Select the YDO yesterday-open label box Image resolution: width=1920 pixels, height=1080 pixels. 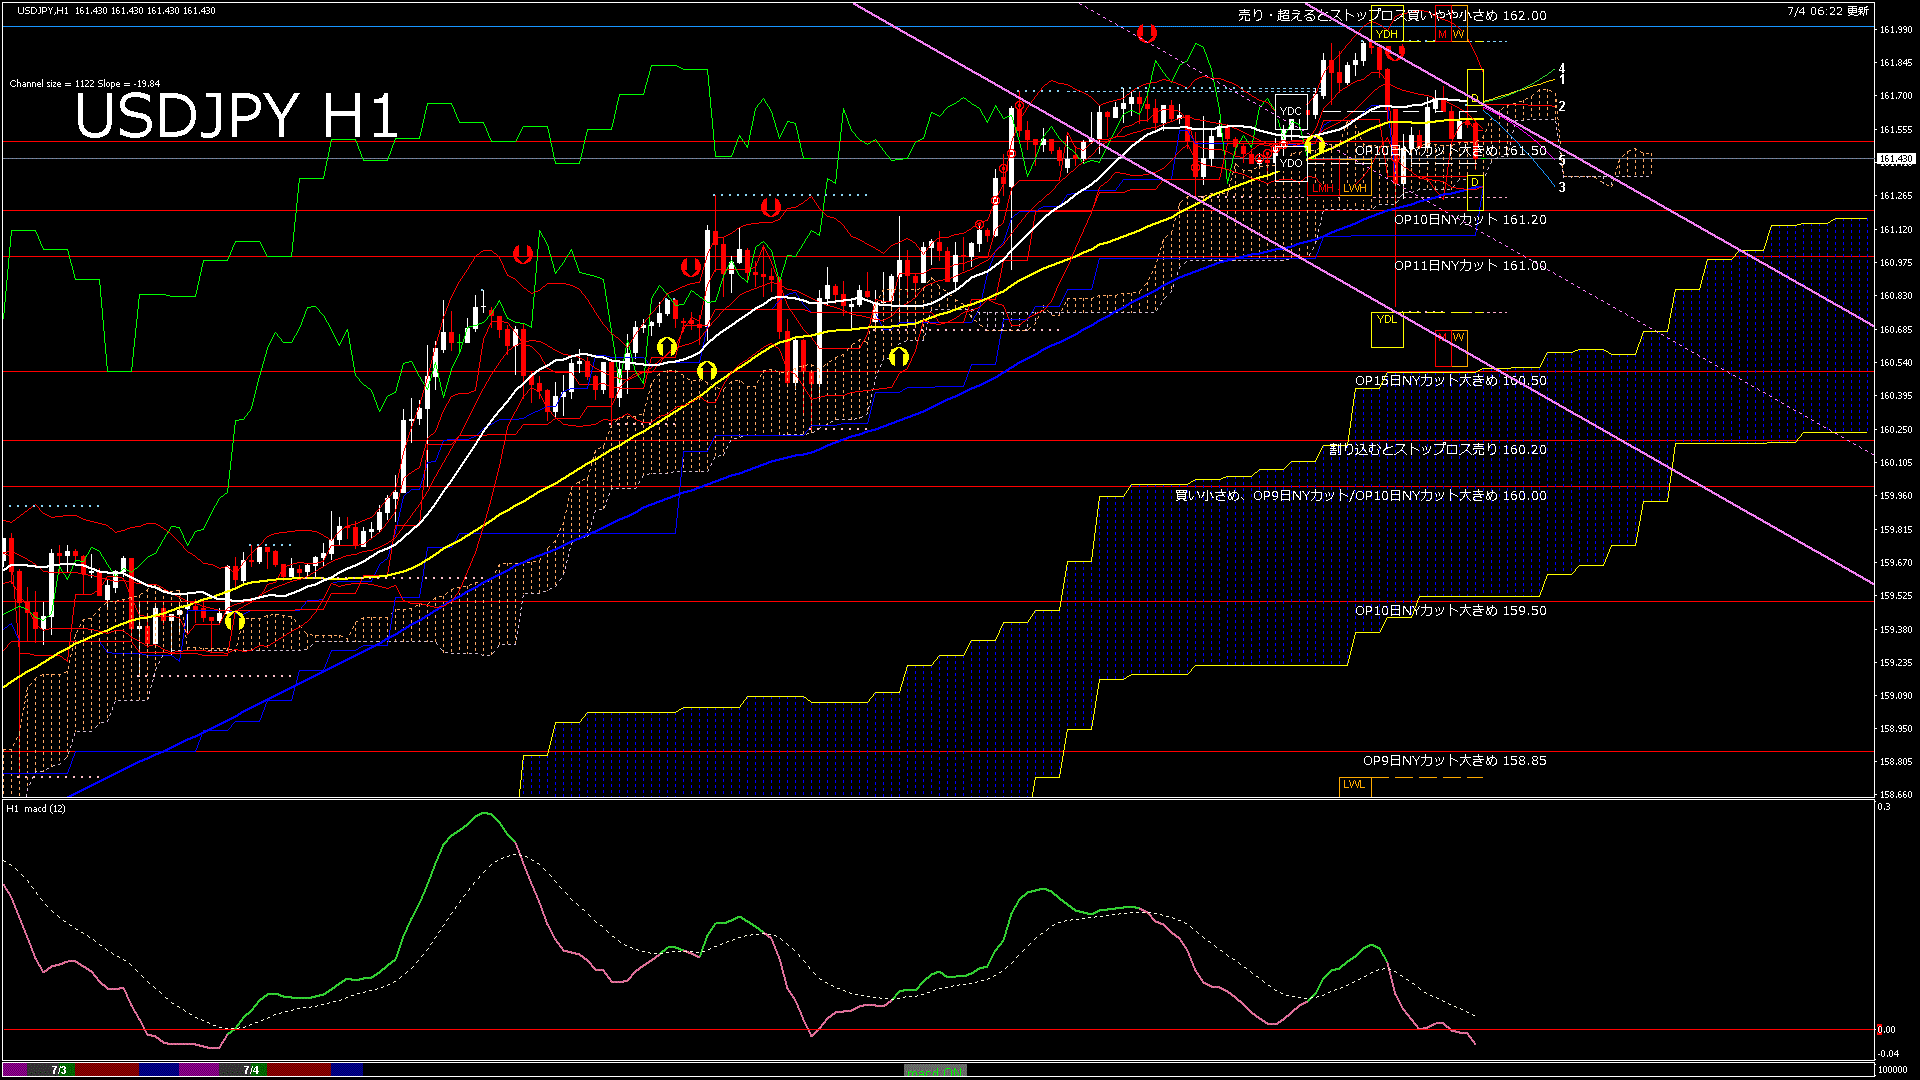pyautogui.click(x=1291, y=163)
